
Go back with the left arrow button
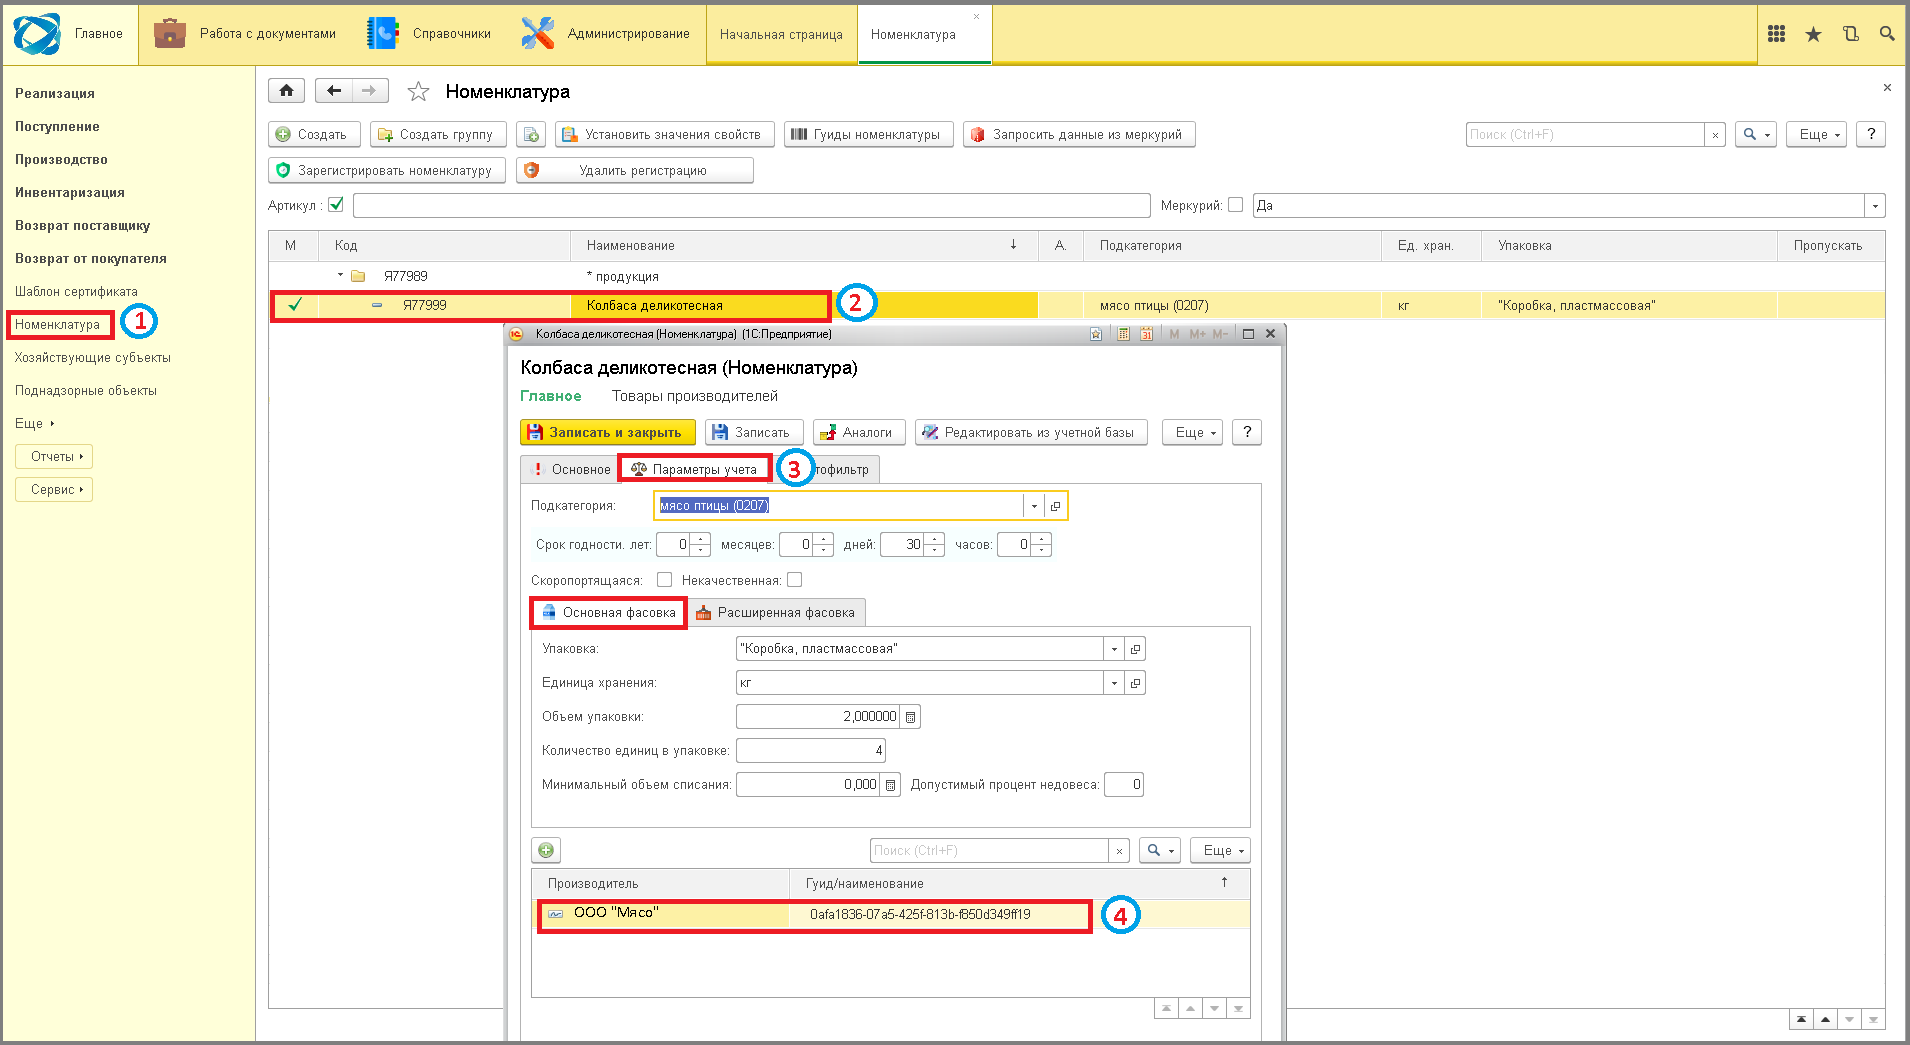[333, 91]
